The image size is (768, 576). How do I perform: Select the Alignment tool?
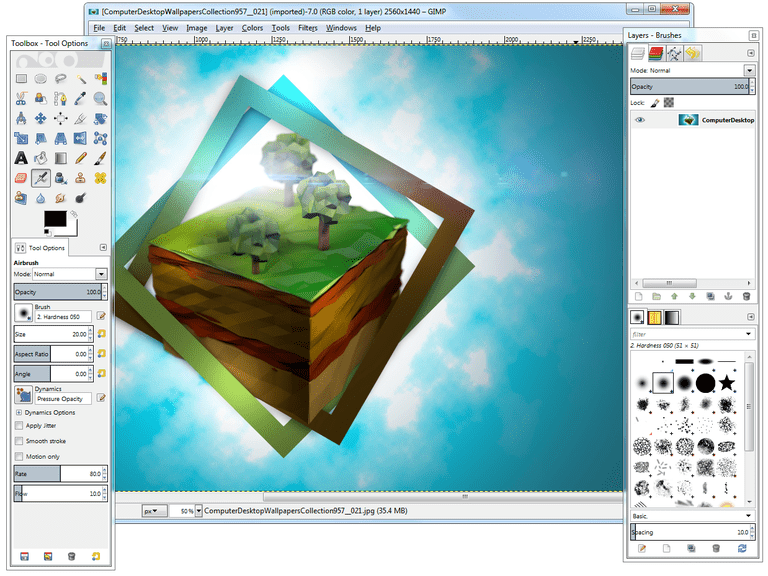tap(61, 119)
